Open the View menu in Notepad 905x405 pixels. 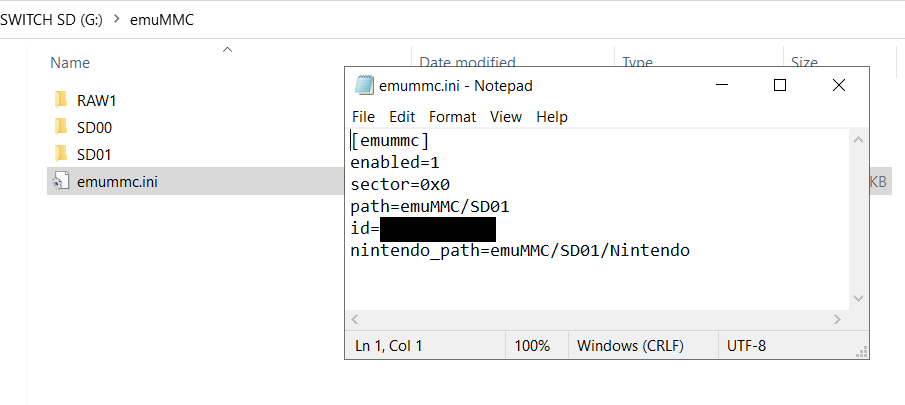coord(506,117)
